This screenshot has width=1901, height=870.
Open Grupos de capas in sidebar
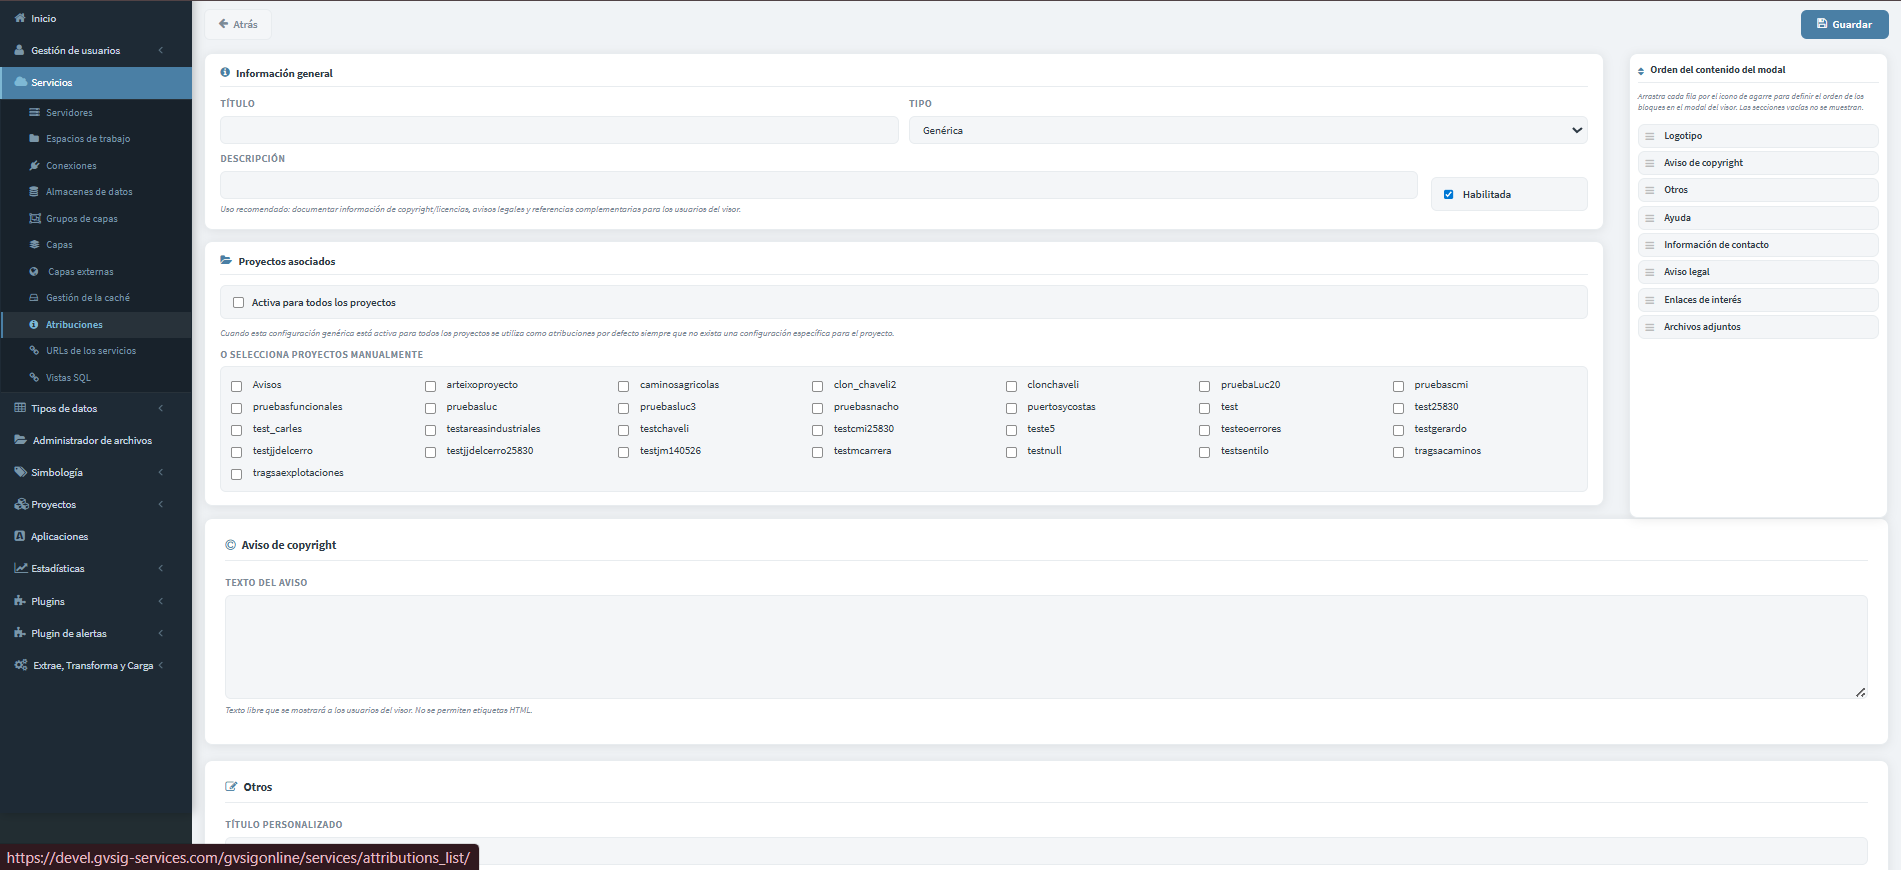tap(82, 218)
